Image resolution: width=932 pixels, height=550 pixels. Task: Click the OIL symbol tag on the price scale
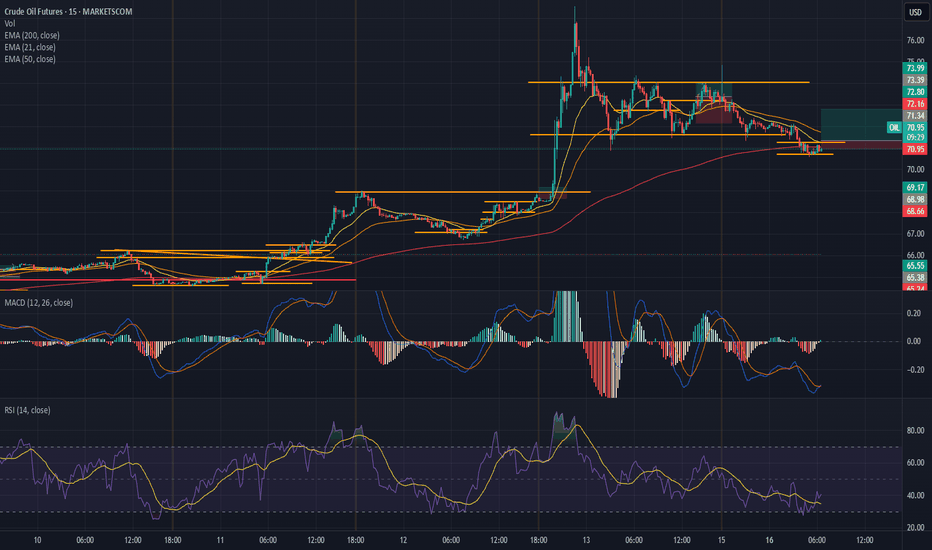(x=893, y=128)
